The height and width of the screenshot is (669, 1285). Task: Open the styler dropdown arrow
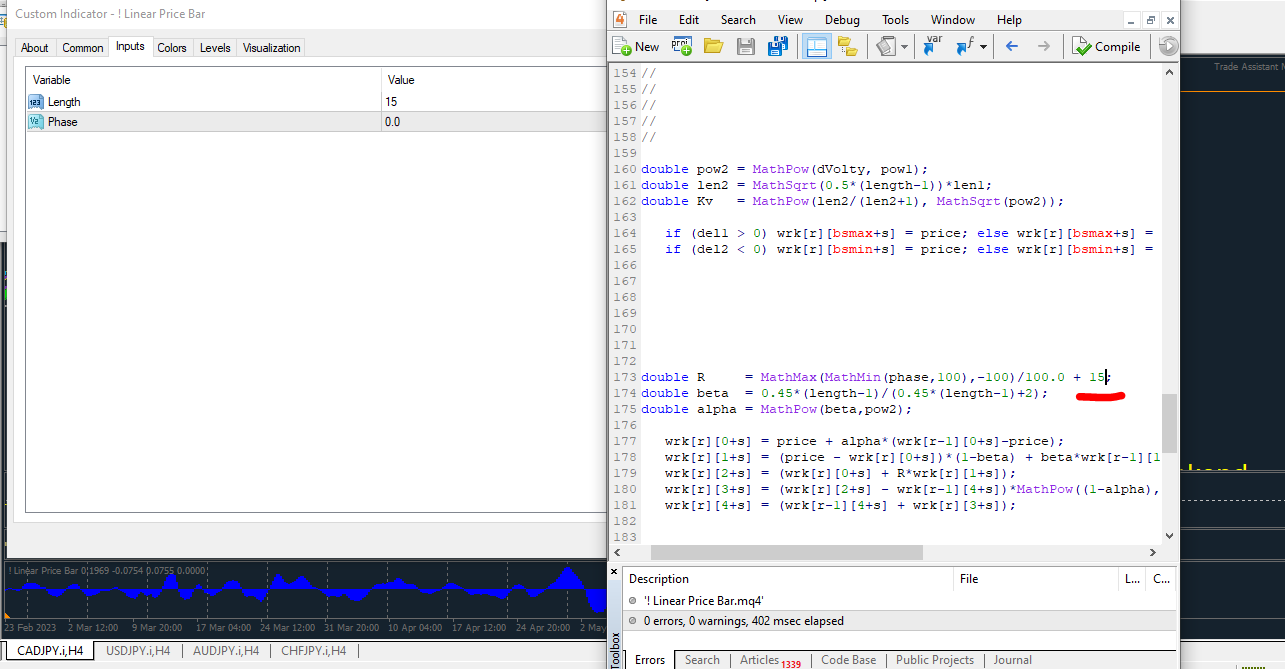[904, 46]
